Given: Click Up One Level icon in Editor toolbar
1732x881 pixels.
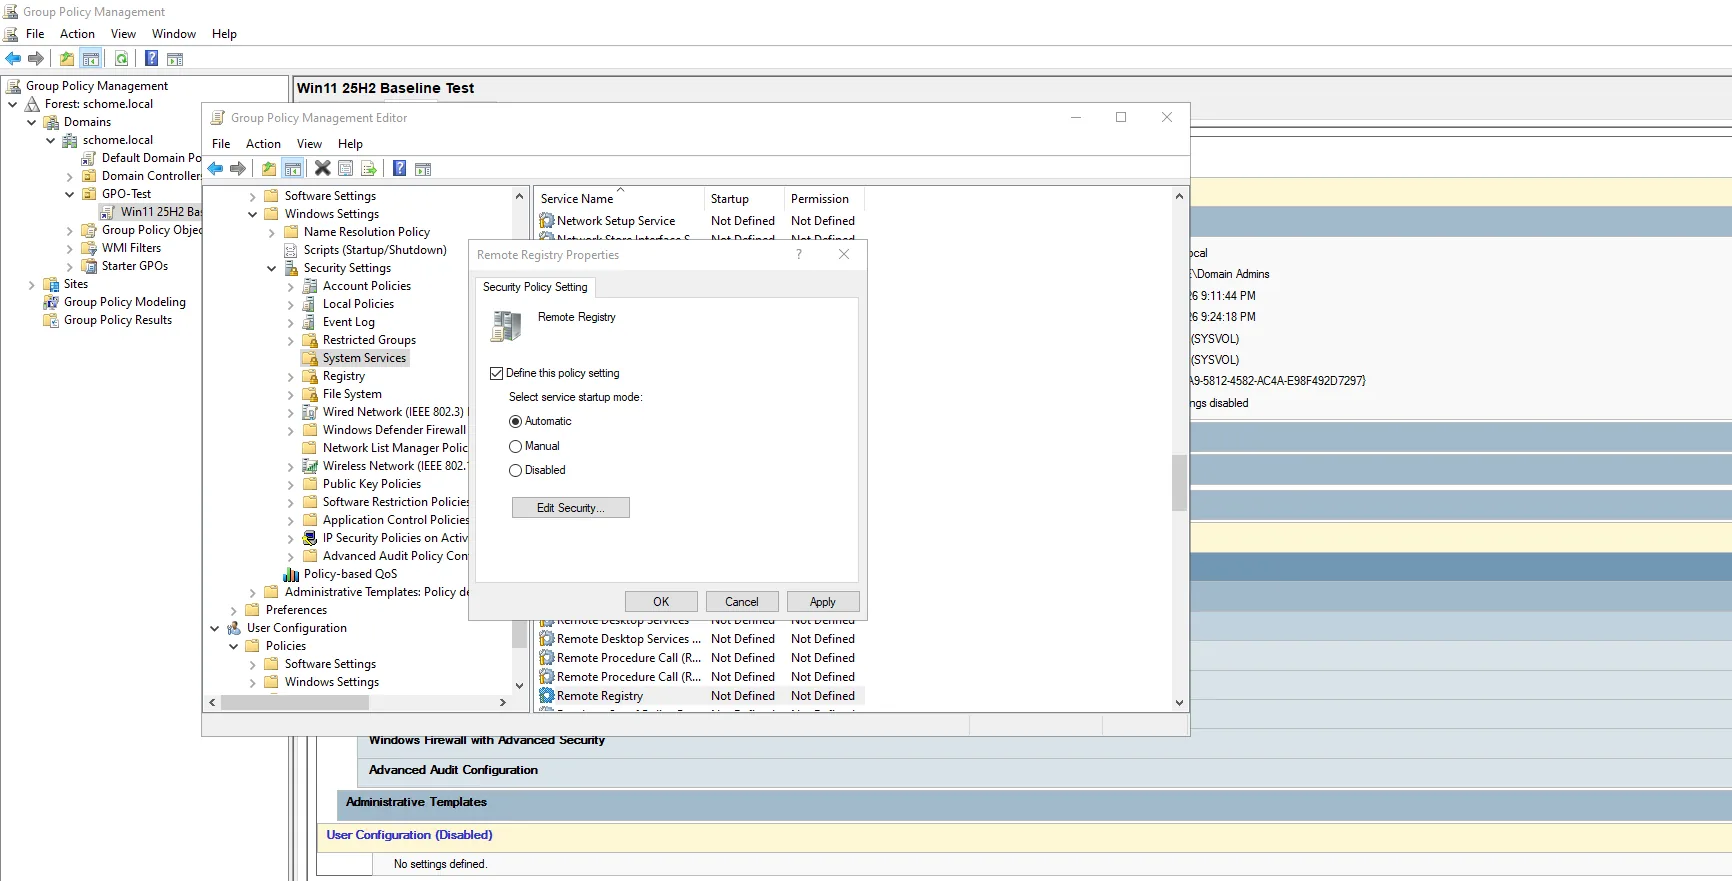Looking at the screenshot, I should tap(269, 168).
